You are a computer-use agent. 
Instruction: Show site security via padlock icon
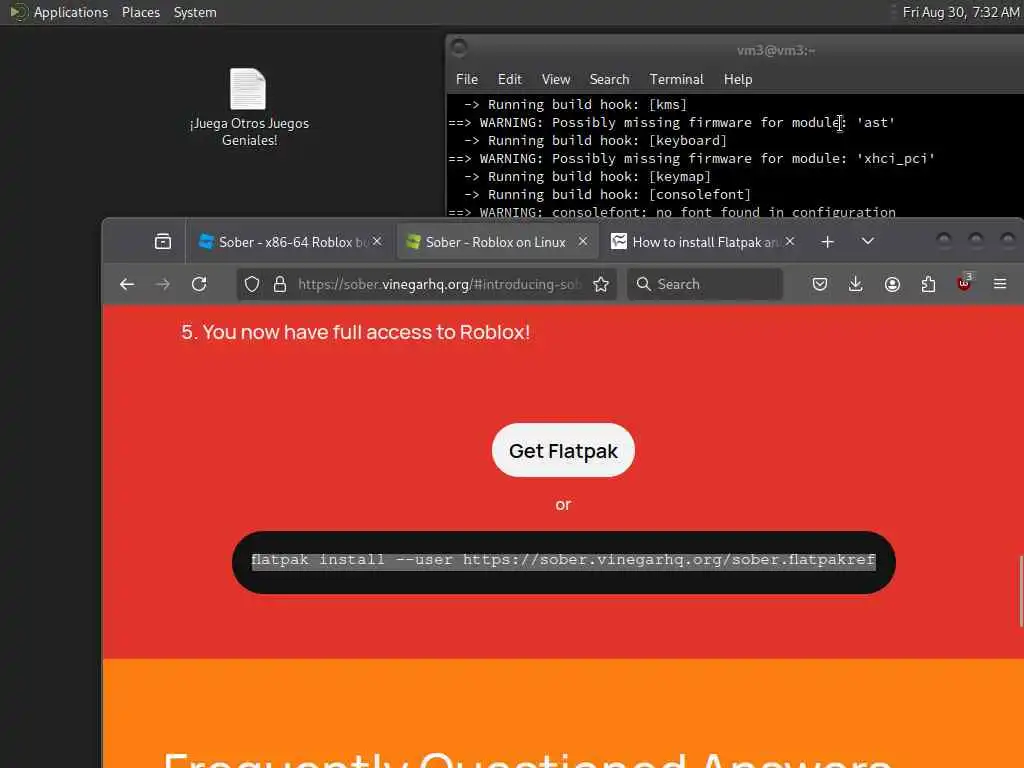pos(280,284)
